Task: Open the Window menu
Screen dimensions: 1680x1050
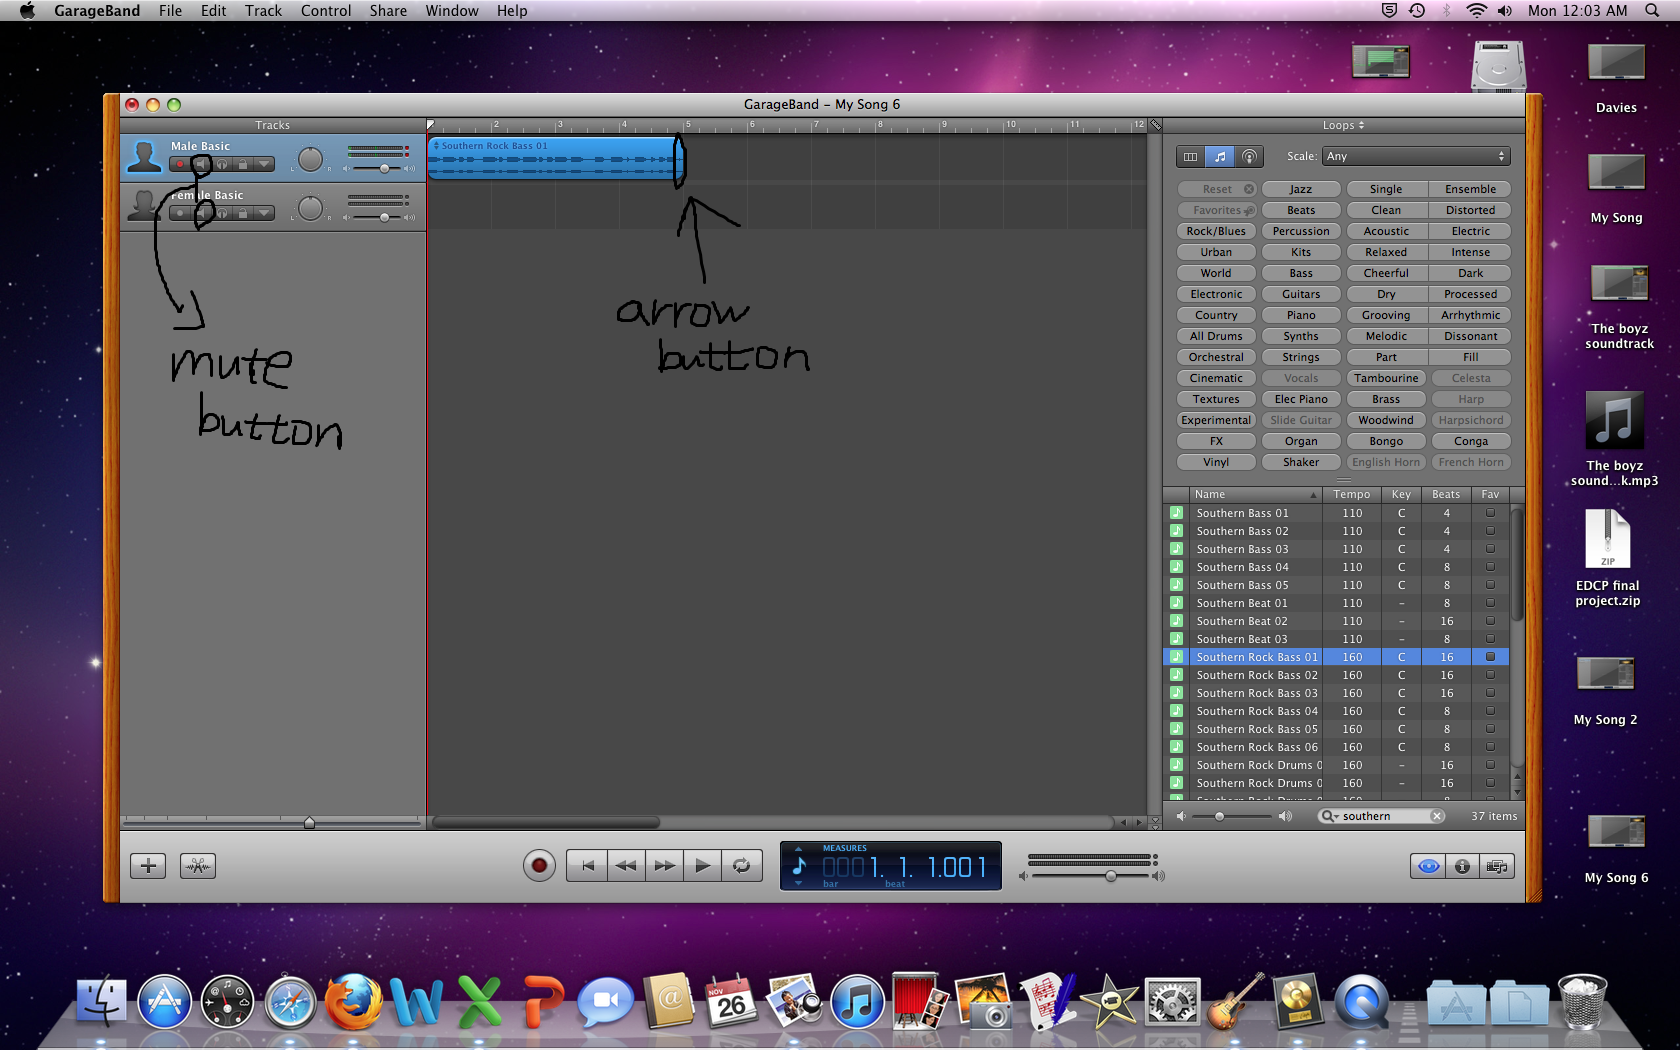Action: click(452, 11)
